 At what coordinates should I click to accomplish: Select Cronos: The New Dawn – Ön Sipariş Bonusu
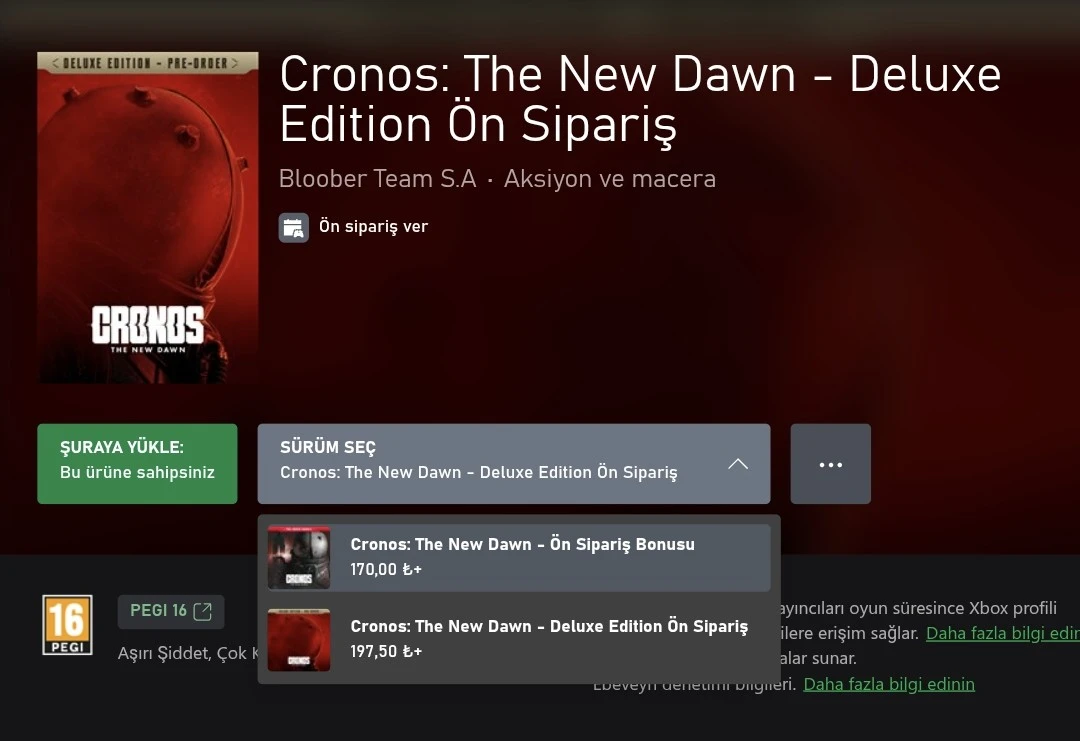point(519,557)
